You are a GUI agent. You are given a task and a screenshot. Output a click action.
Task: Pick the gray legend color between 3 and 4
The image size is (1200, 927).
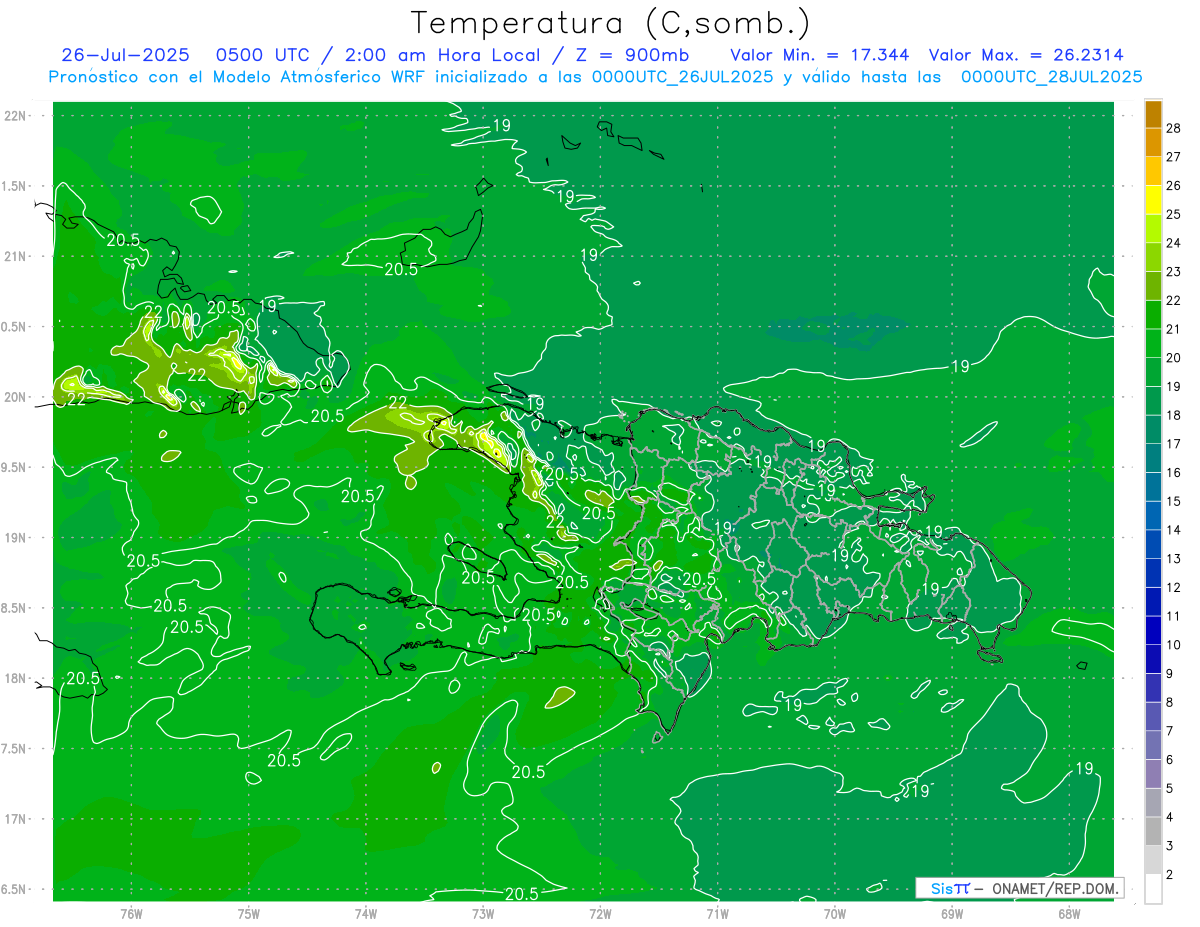click(1153, 832)
